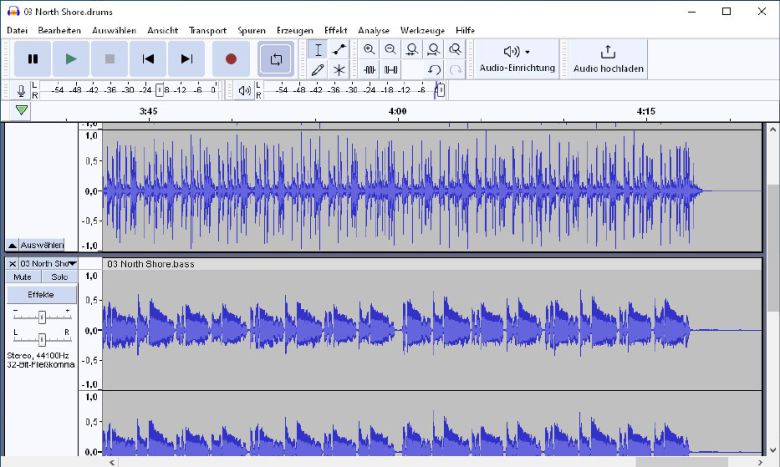Click the Effekte button on bass track

click(41, 295)
